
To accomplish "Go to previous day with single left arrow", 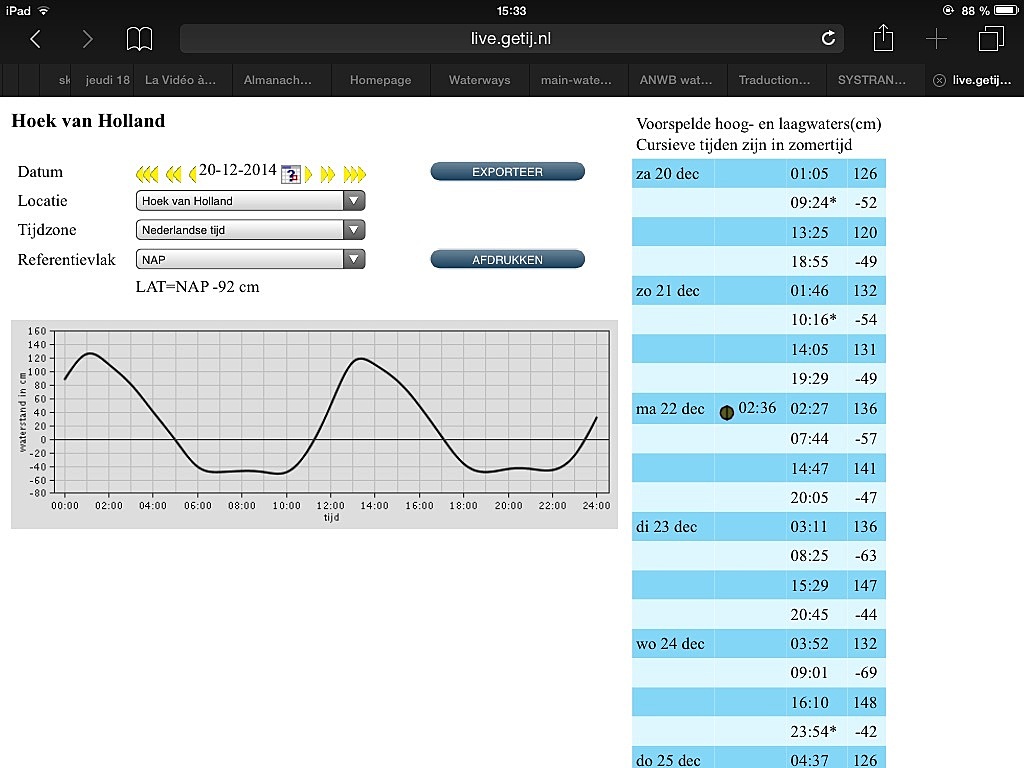I will 193,174.
